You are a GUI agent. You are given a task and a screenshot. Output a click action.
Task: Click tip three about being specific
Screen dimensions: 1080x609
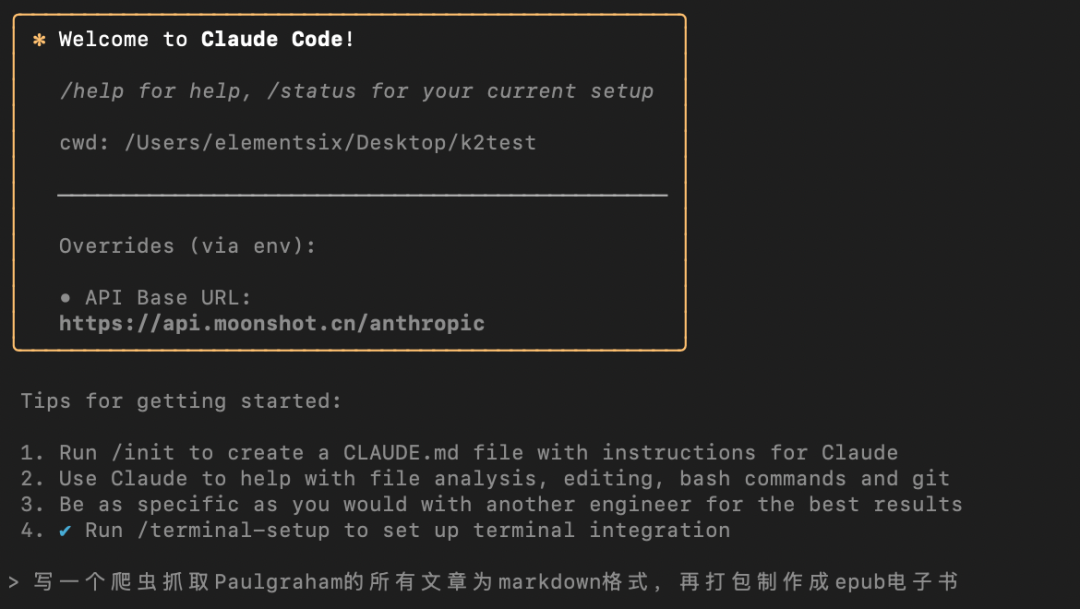coord(491,504)
